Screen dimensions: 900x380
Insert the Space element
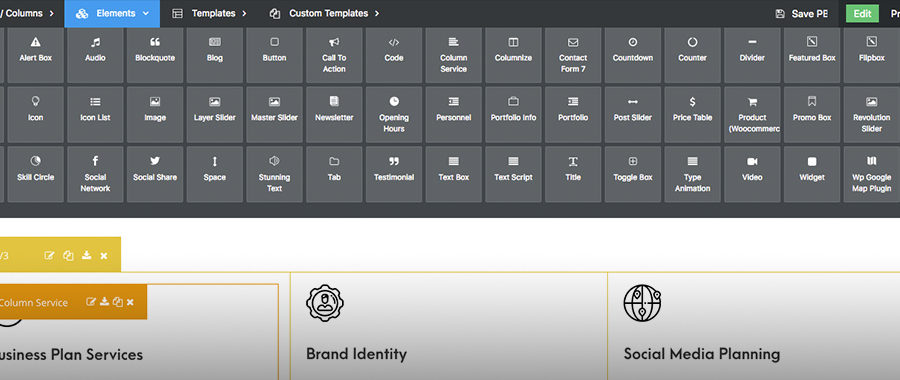[x=215, y=175]
